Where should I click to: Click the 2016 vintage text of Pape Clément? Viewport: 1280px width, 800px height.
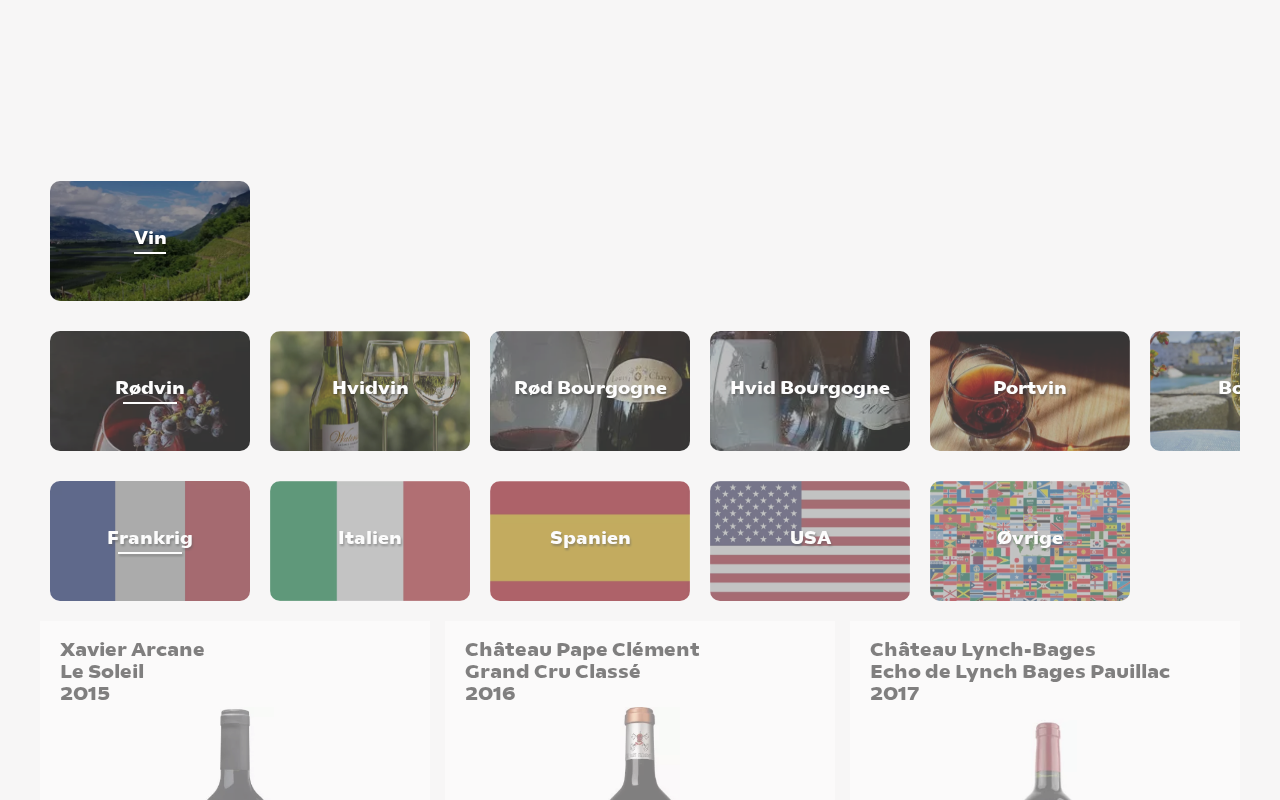pyautogui.click(x=490, y=694)
